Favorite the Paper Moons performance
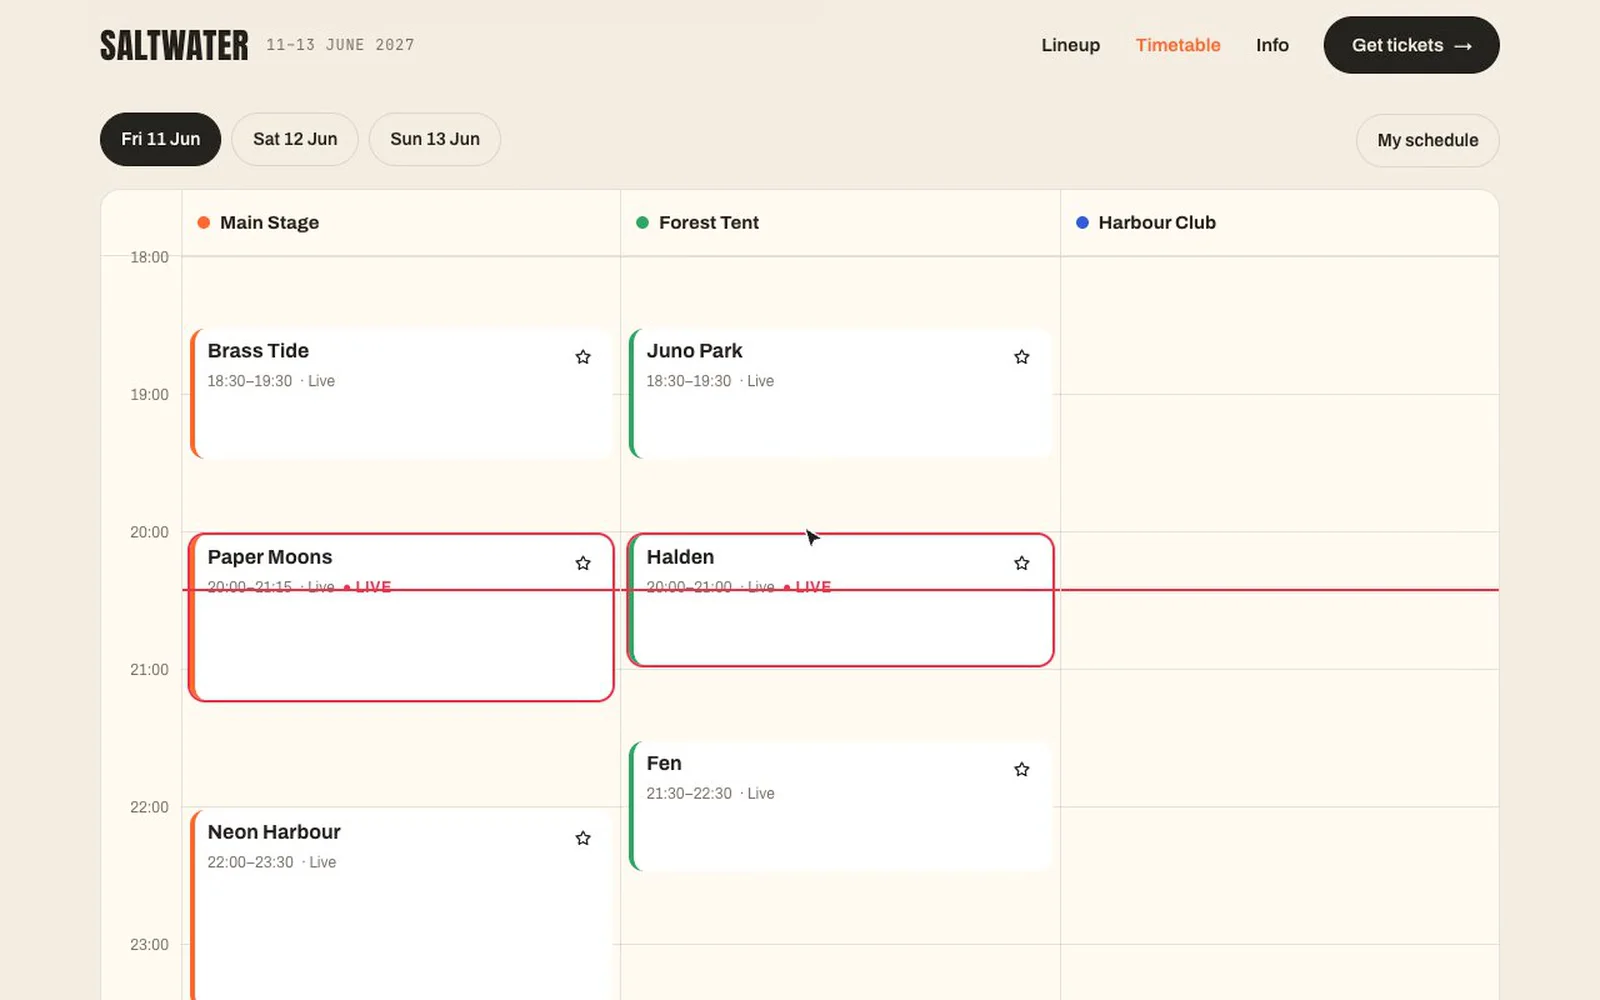 pos(583,563)
